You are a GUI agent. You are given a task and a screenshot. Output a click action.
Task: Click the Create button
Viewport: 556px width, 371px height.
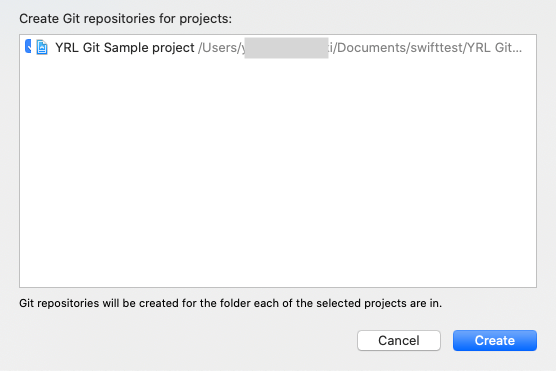pyautogui.click(x=495, y=340)
